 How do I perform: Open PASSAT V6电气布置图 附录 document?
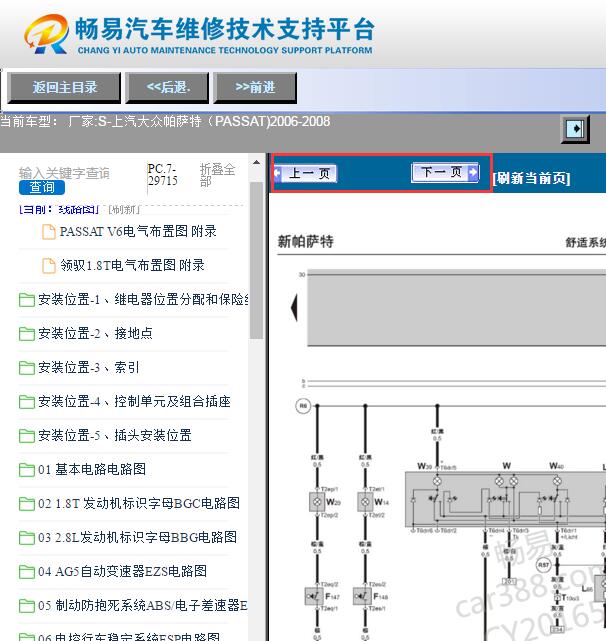pyautogui.click(x=138, y=231)
